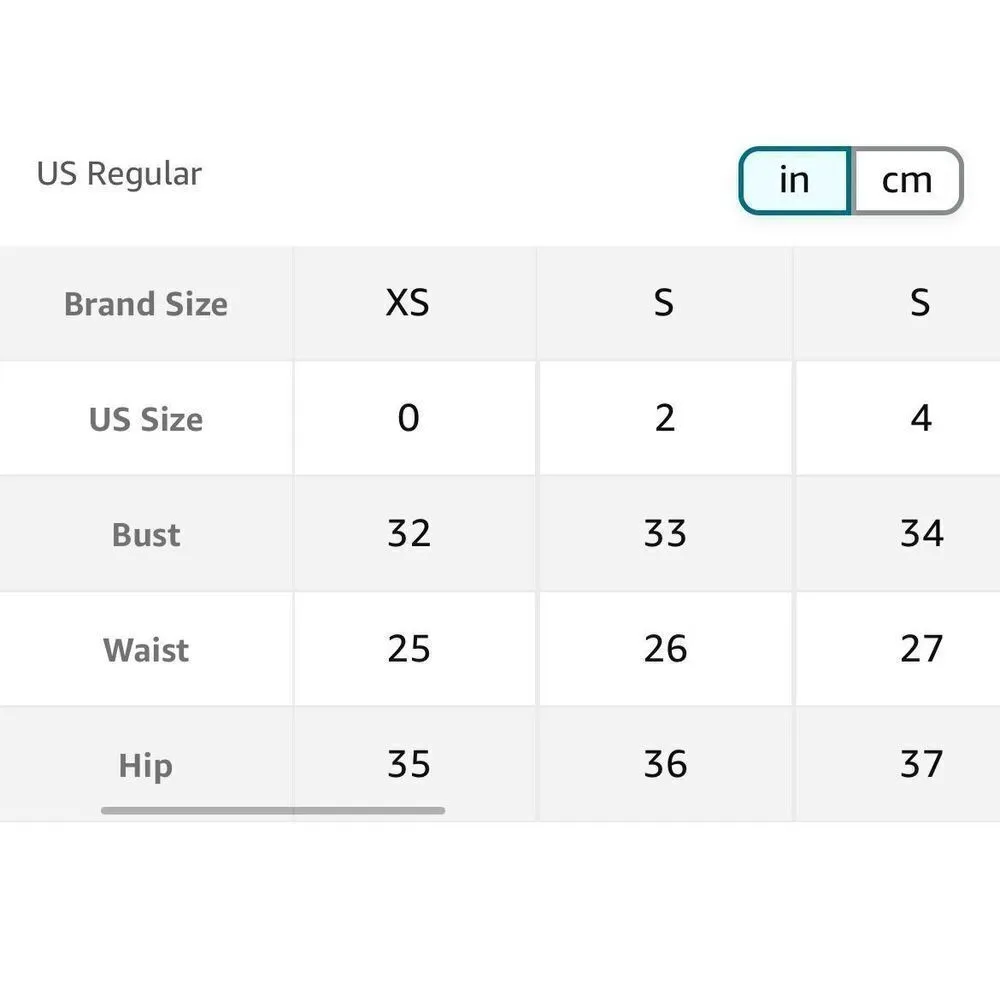
Task: Click the horizontal scrollbar under the table
Action: (273, 810)
